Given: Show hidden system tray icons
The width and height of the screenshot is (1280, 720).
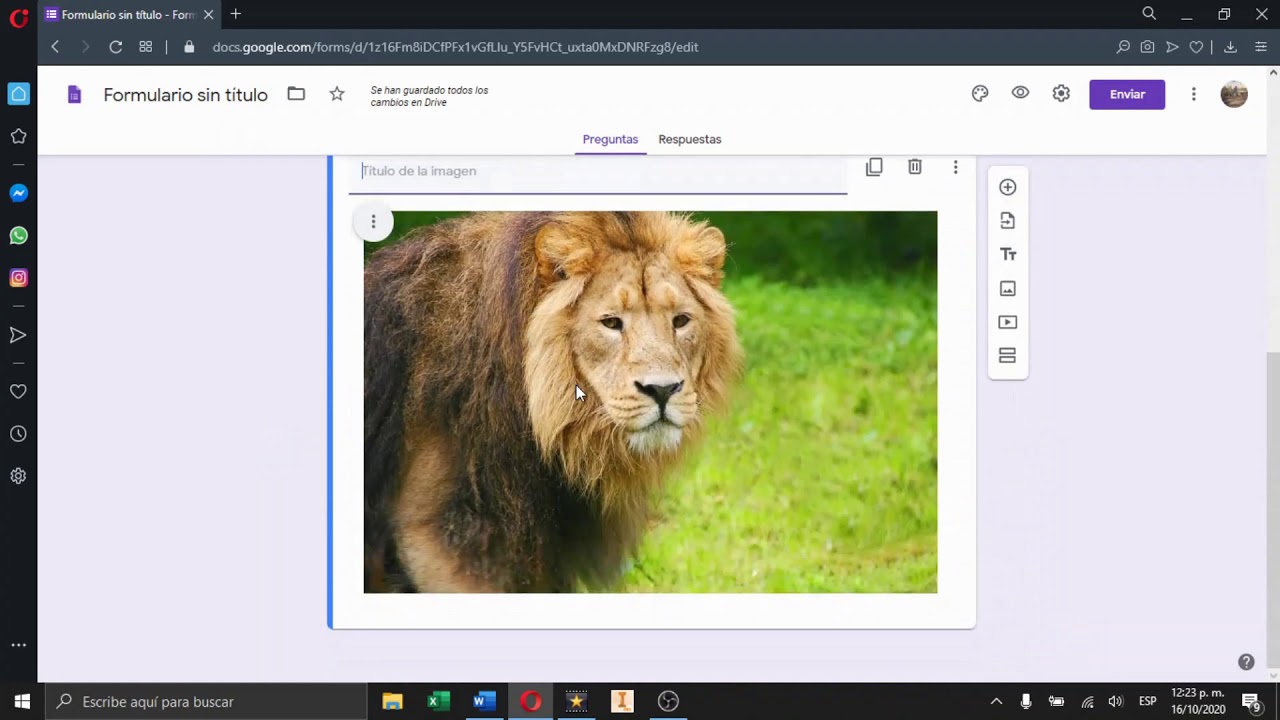Looking at the screenshot, I should [996, 701].
